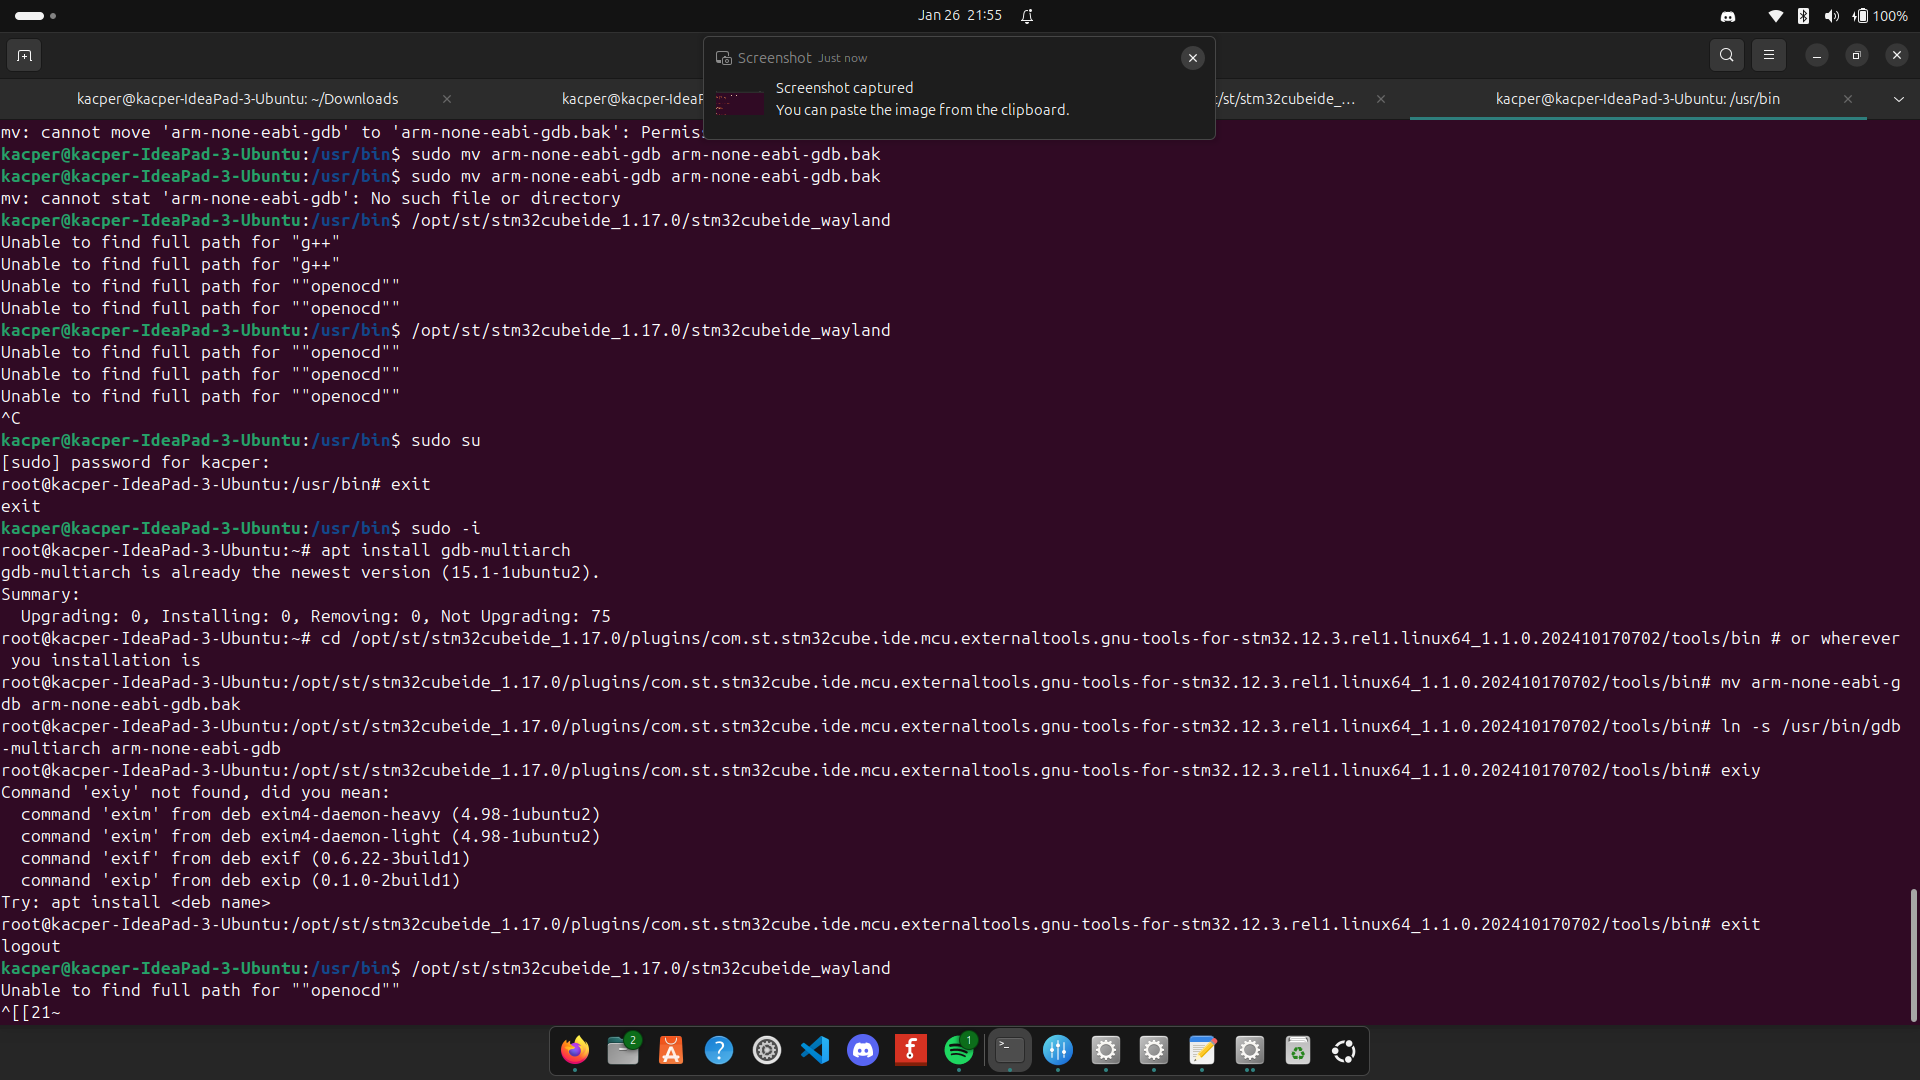Open the terminal search icon
Image resolution: width=1920 pixels, height=1080 pixels.
coord(1727,55)
